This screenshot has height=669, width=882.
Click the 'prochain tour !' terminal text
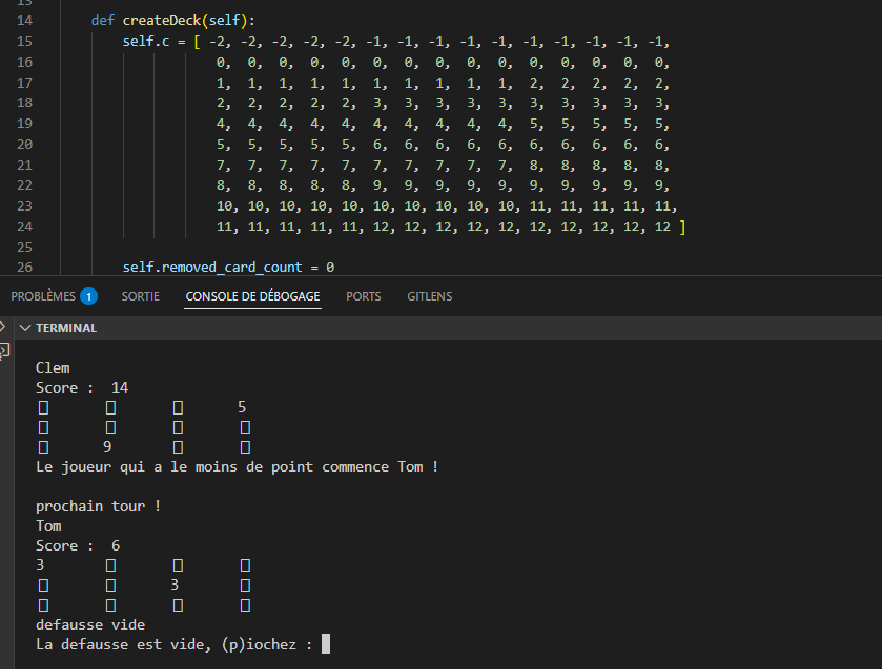pos(98,506)
